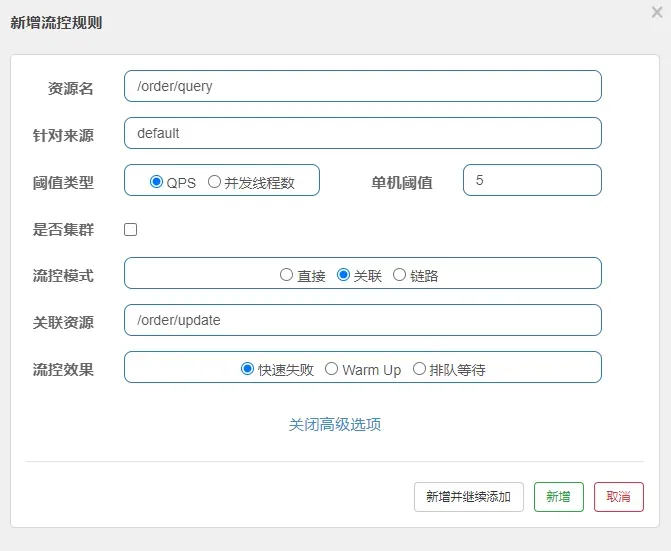This screenshot has height=551, width=671.
Task: Select 排队等待 flow control effect
Action: (x=419, y=369)
